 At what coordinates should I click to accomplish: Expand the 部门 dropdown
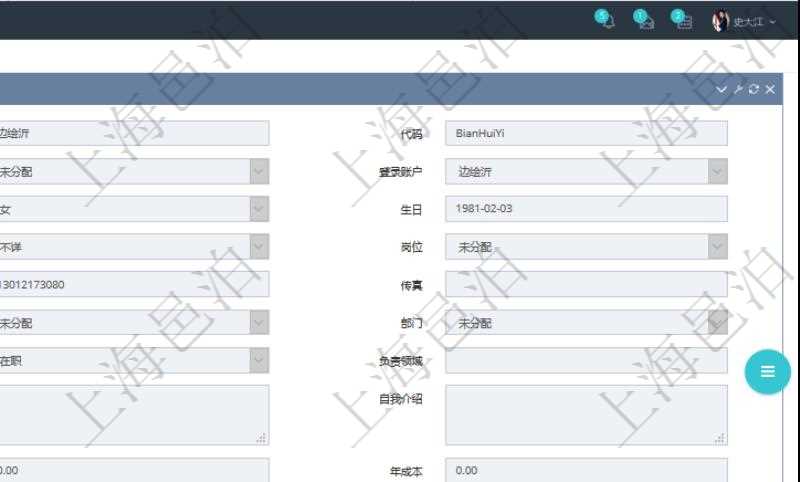(717, 322)
